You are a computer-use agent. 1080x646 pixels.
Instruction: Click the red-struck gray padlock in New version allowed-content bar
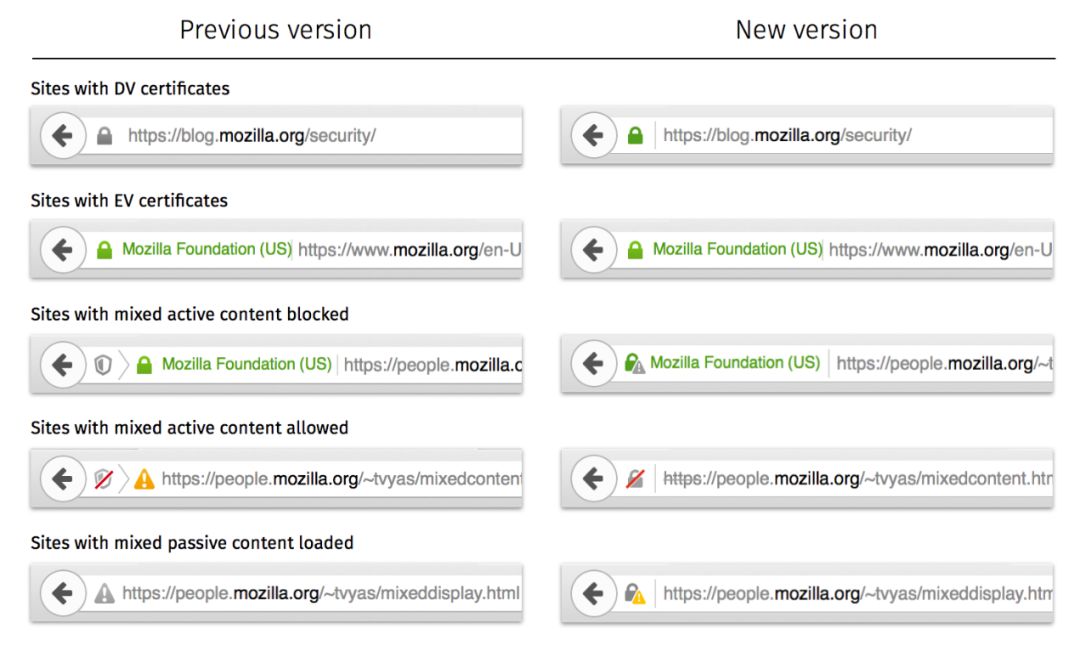(x=634, y=480)
